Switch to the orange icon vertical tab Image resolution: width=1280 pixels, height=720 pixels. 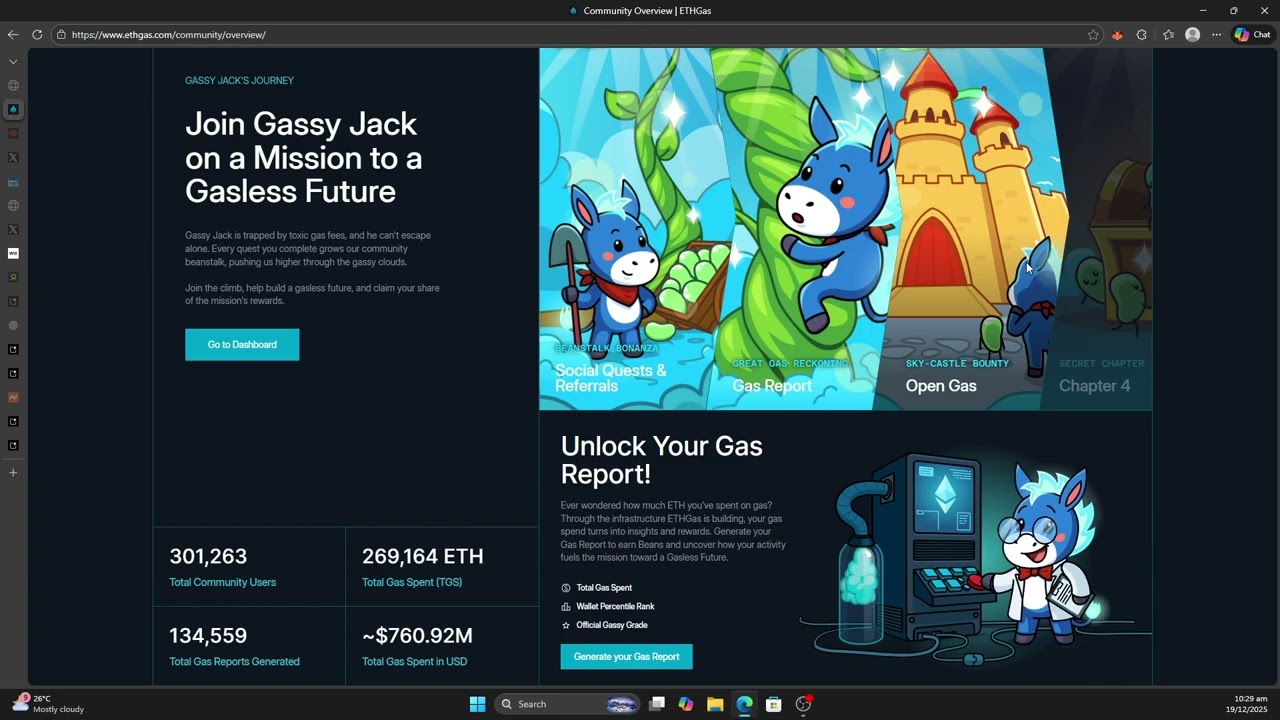point(13,397)
